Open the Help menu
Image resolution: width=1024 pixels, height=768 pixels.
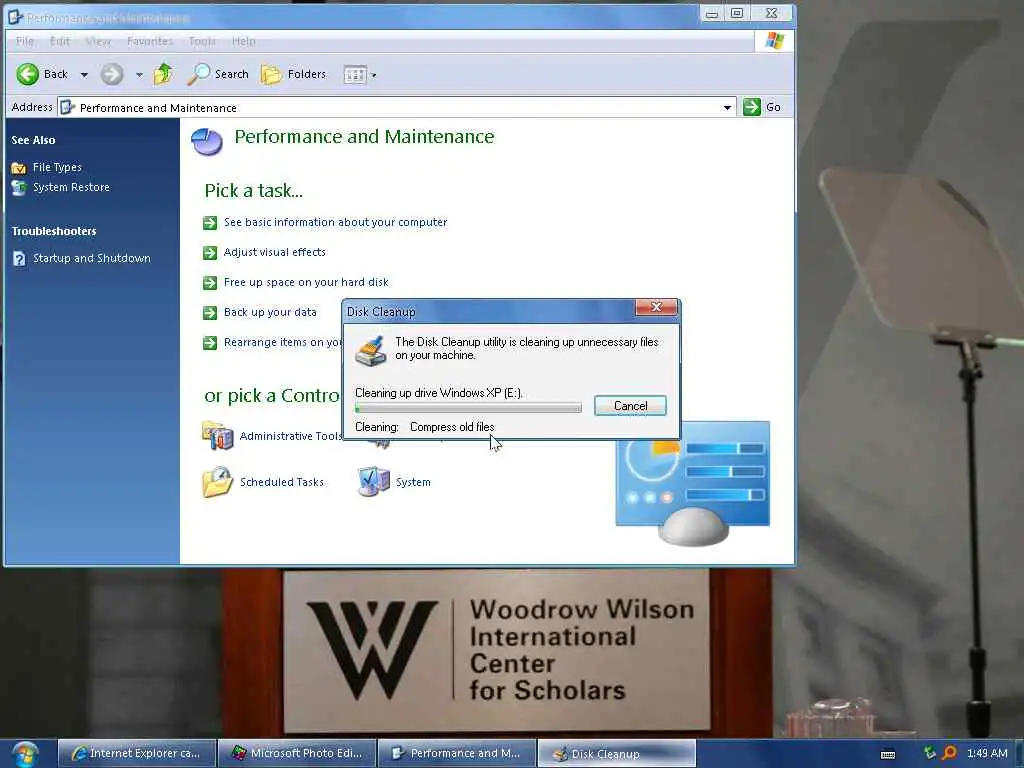[243, 41]
